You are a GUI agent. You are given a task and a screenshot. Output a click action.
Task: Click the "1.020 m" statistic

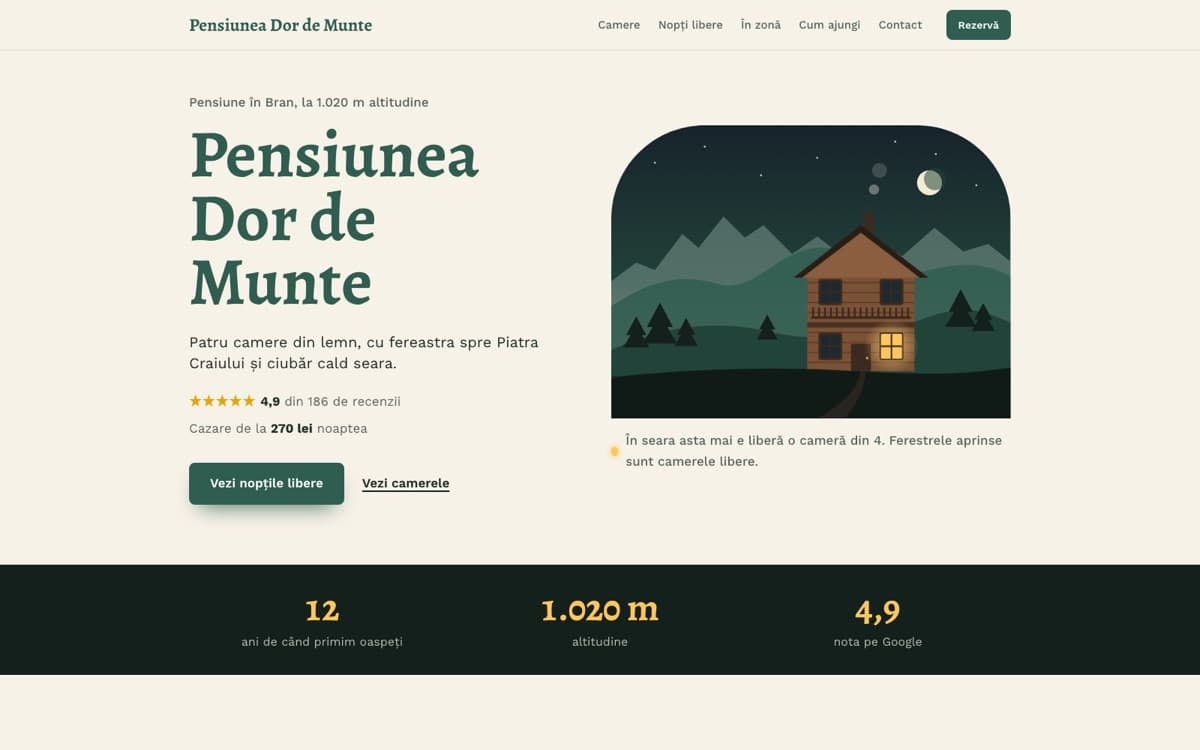[x=600, y=610]
